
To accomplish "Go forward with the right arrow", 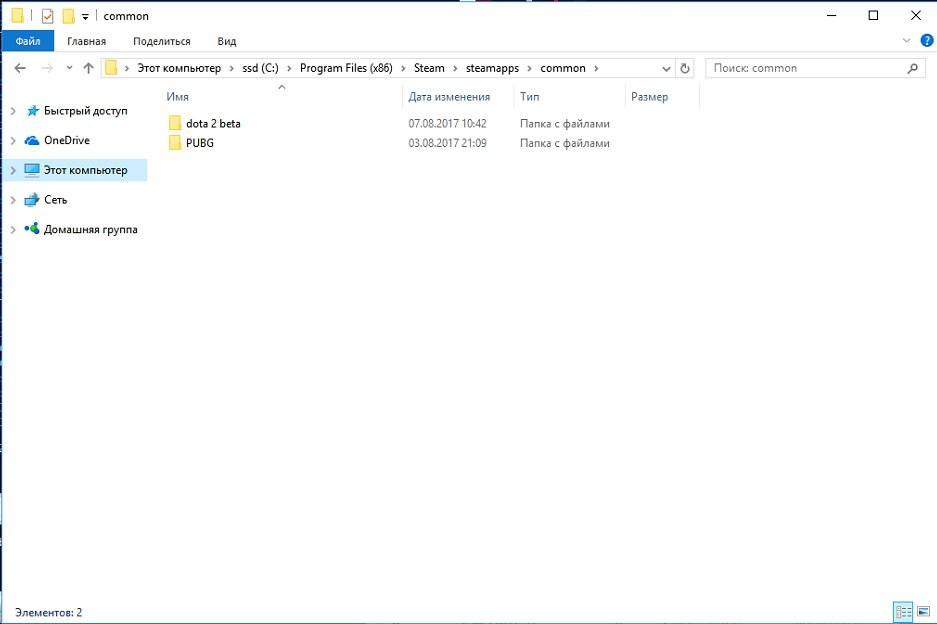I will pyautogui.click(x=47, y=68).
